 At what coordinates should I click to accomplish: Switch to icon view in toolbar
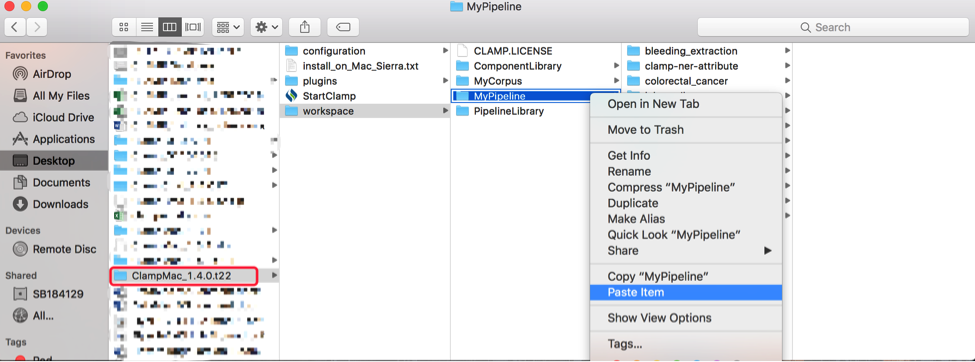[124, 27]
